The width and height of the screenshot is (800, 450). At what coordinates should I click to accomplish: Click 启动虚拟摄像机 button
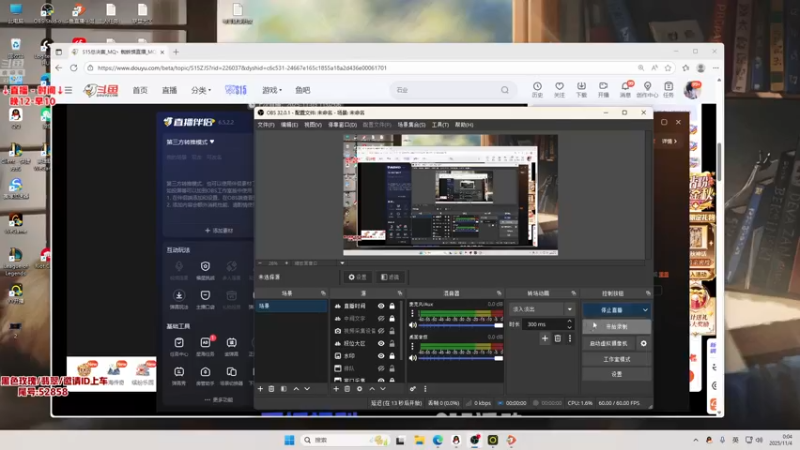point(609,343)
